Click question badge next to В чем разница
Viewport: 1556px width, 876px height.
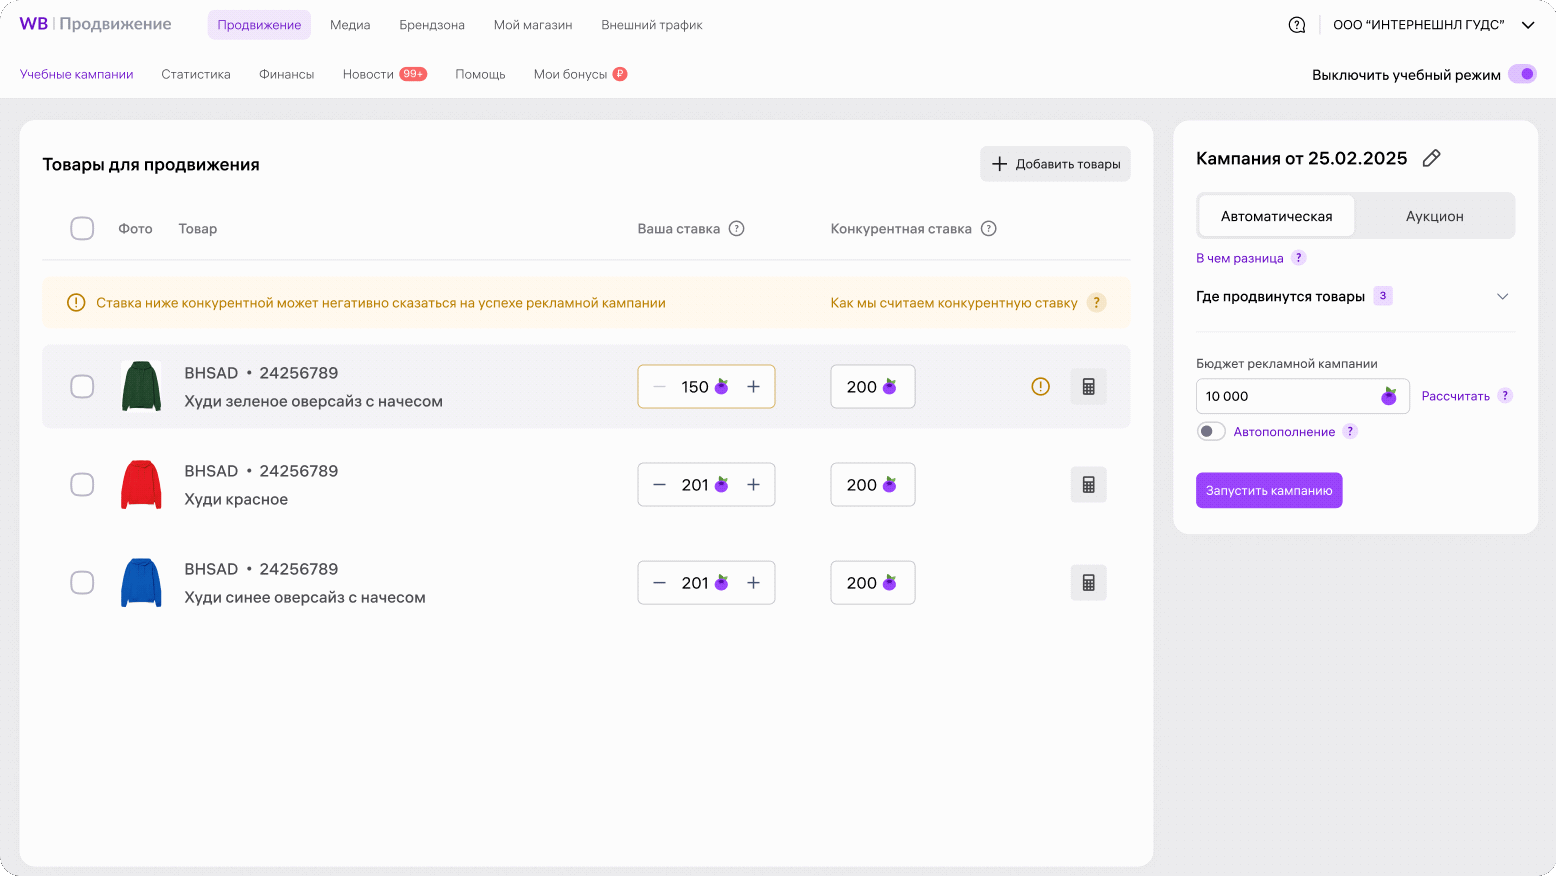[x=1298, y=258]
